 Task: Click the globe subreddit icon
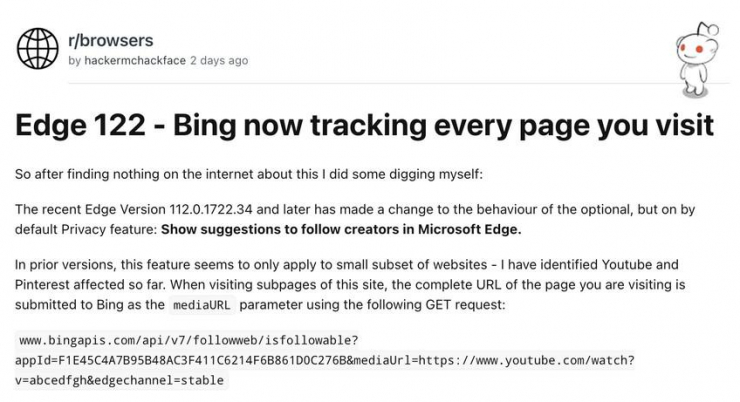[x=37, y=49]
